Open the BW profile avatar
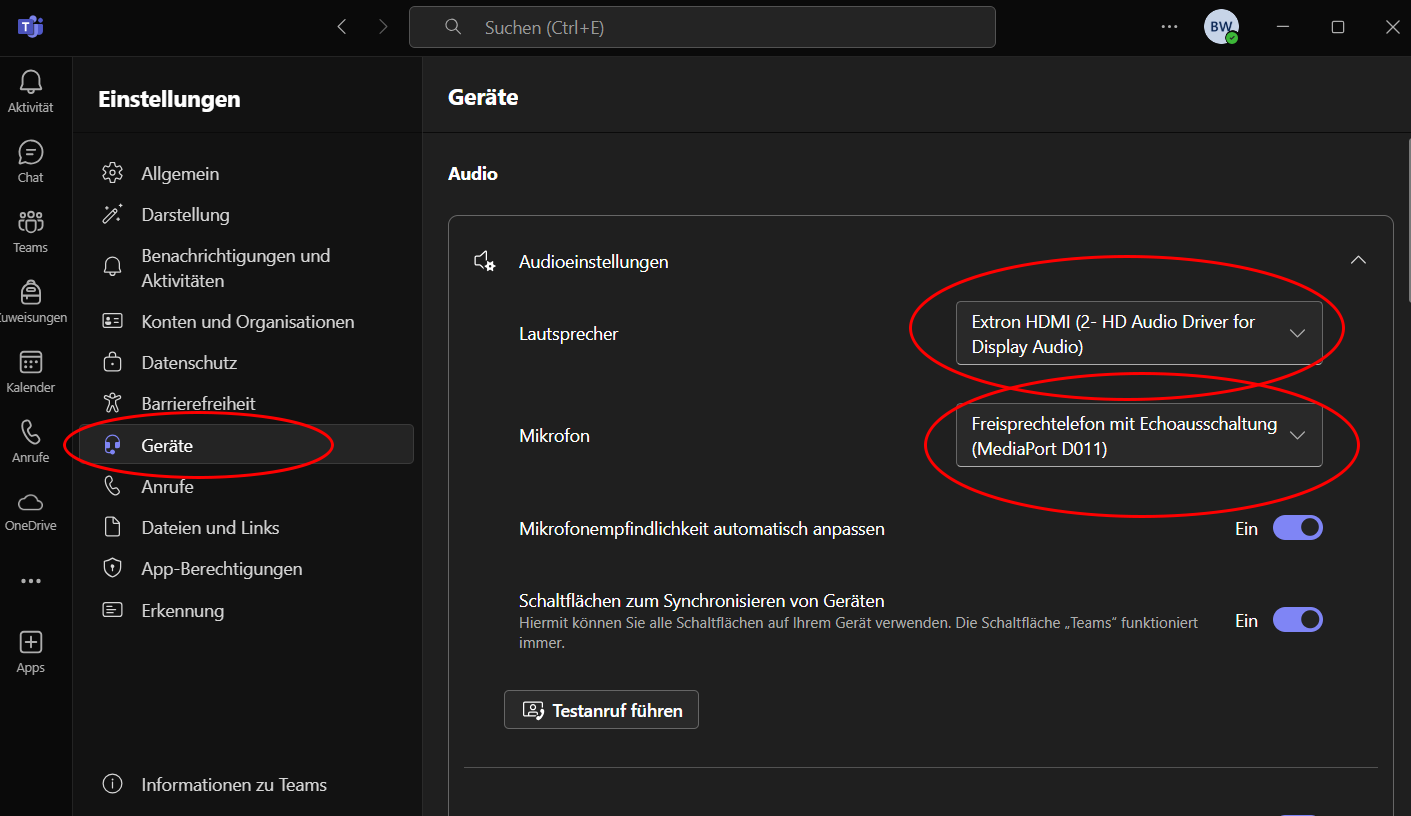 point(1221,27)
